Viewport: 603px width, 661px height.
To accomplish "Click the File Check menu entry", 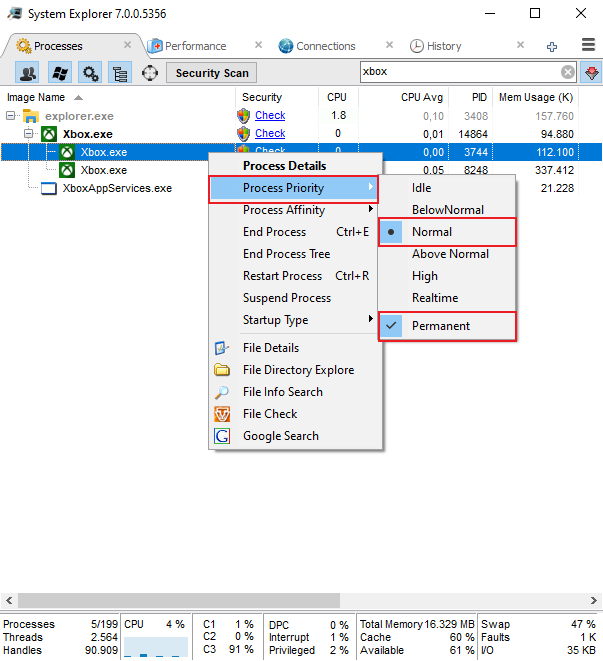I will click(295, 414).
